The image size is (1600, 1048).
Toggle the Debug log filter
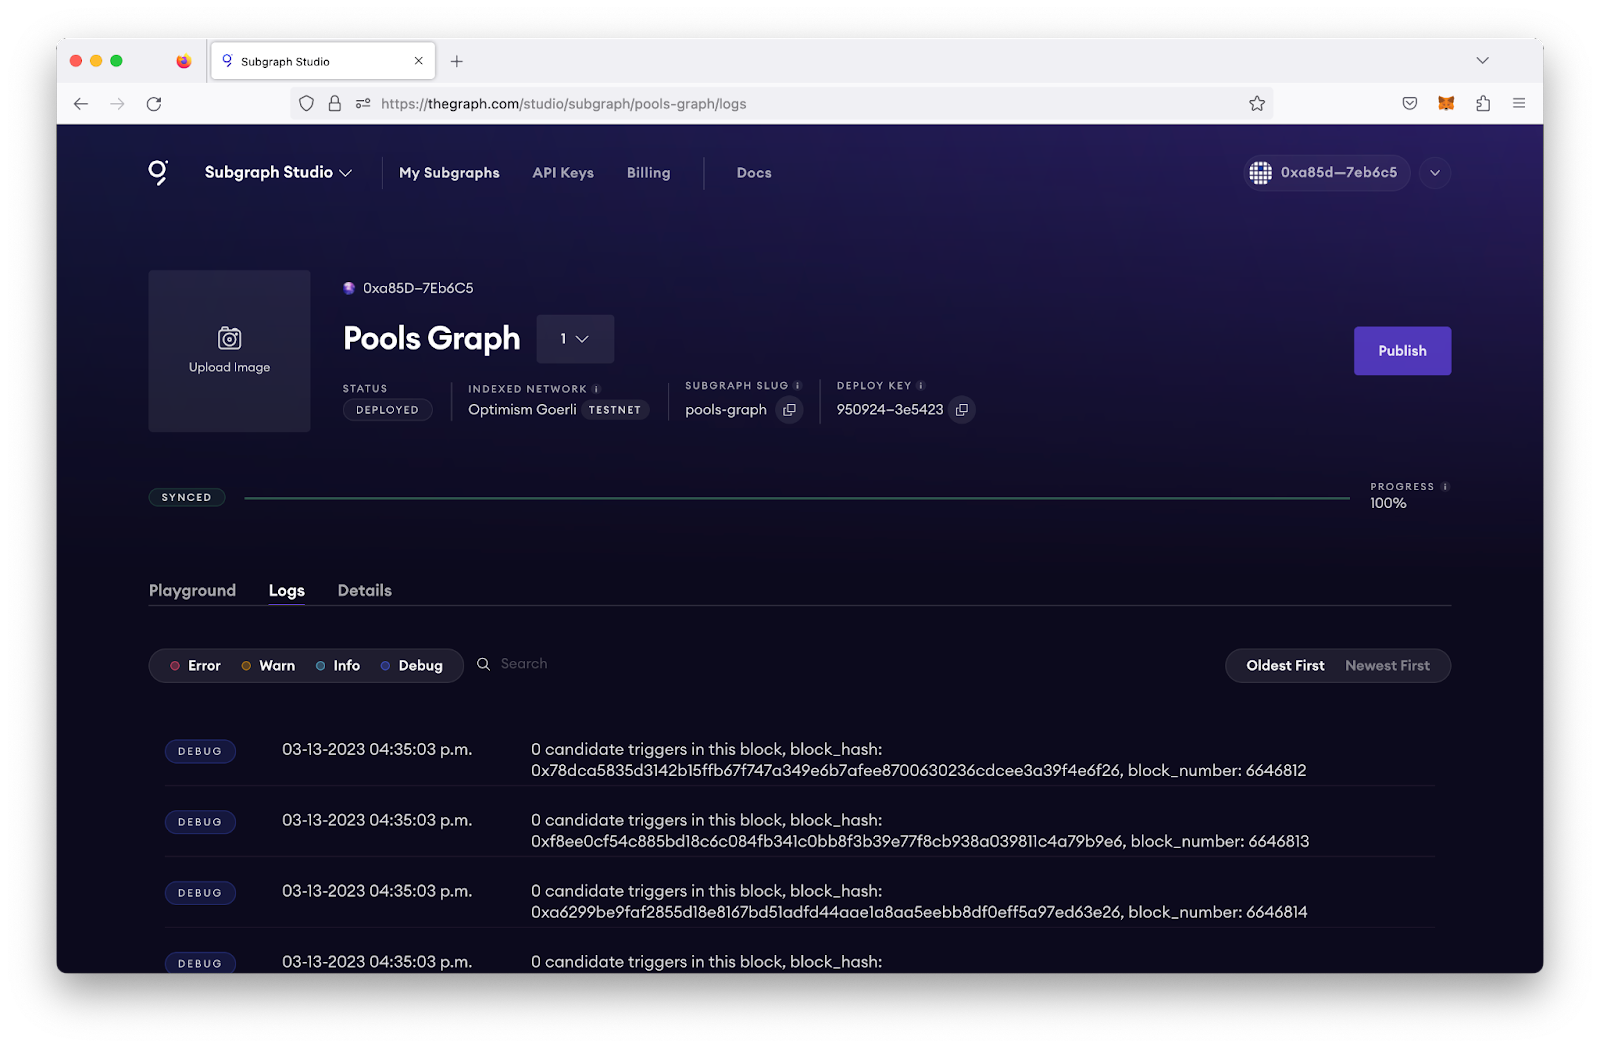coord(411,665)
